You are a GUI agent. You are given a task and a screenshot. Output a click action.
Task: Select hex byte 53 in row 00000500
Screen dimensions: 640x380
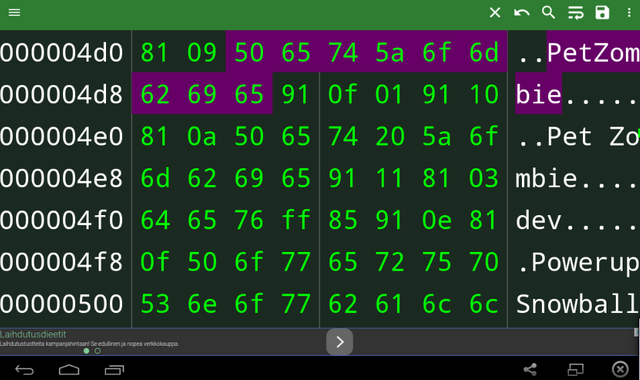point(155,304)
